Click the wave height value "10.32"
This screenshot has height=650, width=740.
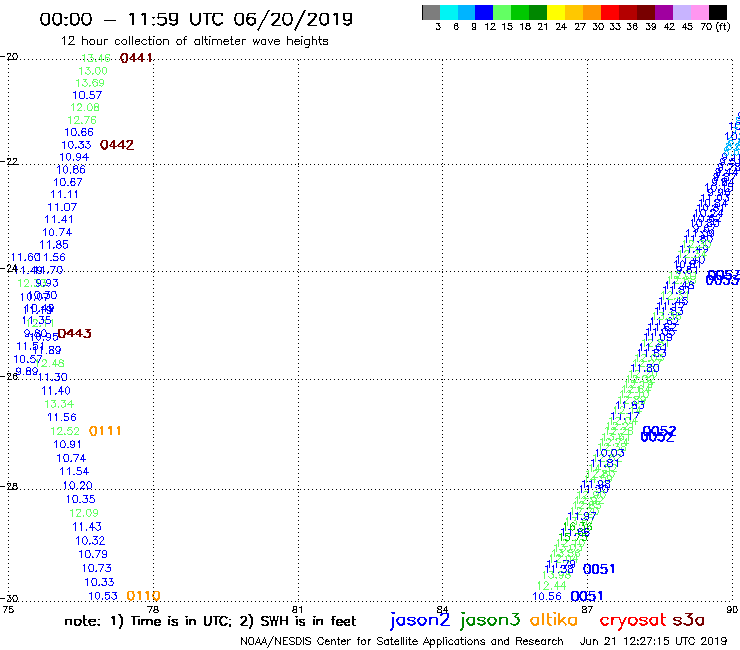click(x=90, y=540)
